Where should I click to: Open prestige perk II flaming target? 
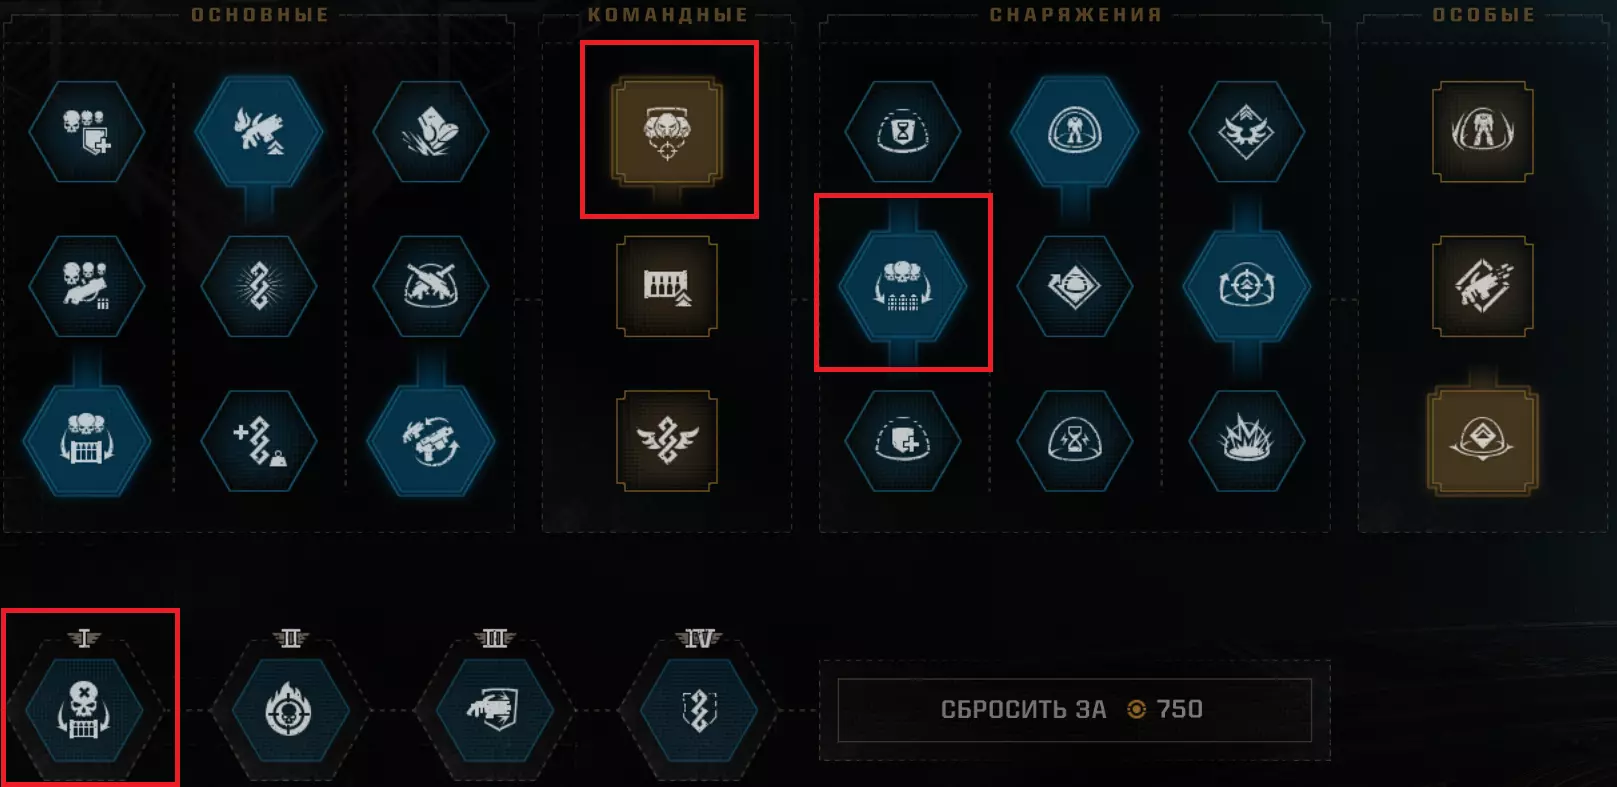[x=290, y=711]
